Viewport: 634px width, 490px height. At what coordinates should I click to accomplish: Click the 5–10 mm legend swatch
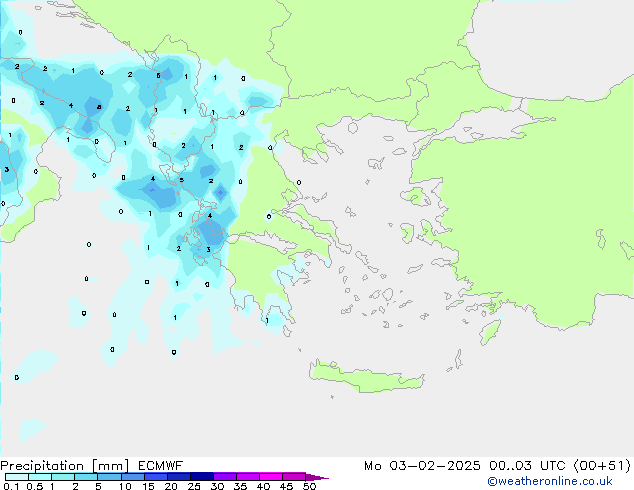tap(109, 477)
